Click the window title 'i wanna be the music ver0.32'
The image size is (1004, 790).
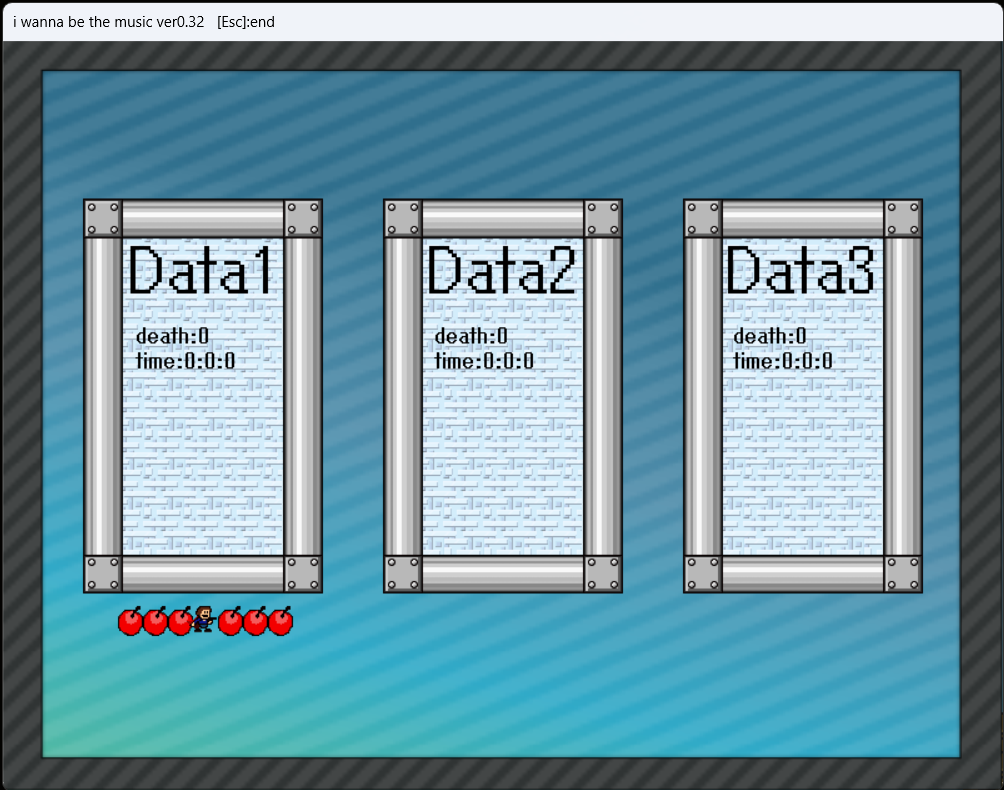[x=108, y=22]
